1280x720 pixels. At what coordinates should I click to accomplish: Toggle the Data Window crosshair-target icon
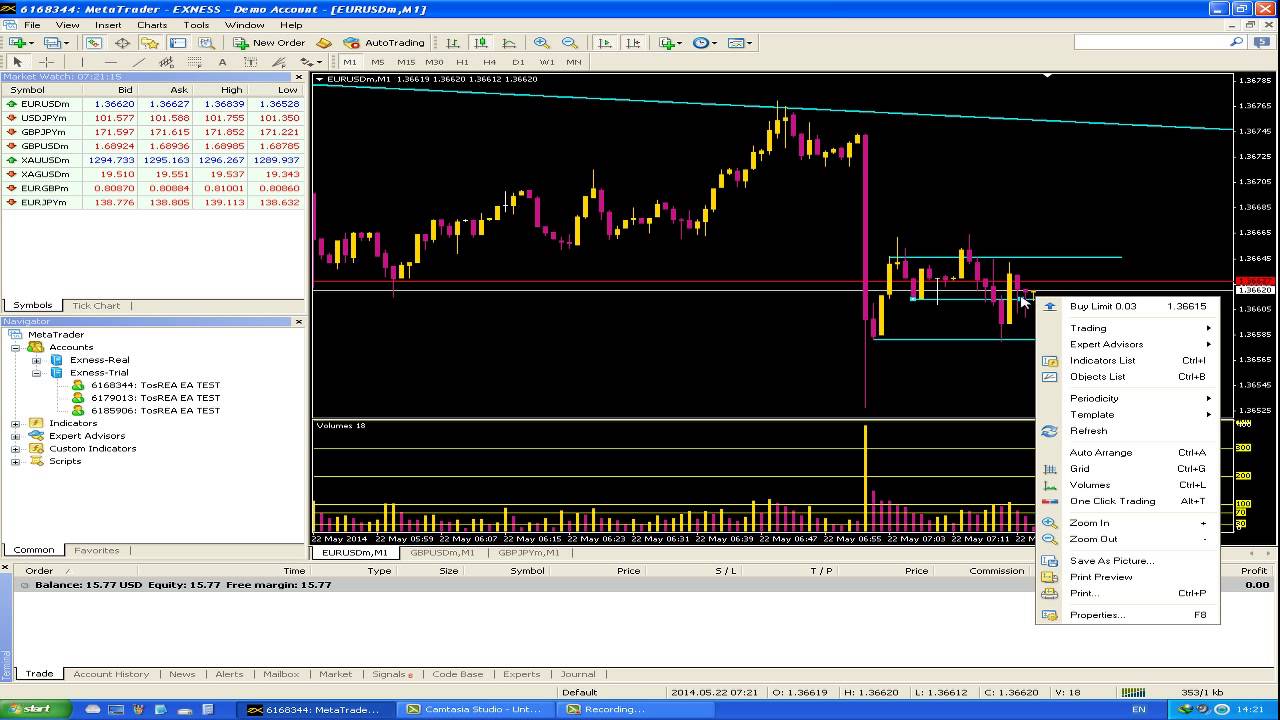point(122,43)
